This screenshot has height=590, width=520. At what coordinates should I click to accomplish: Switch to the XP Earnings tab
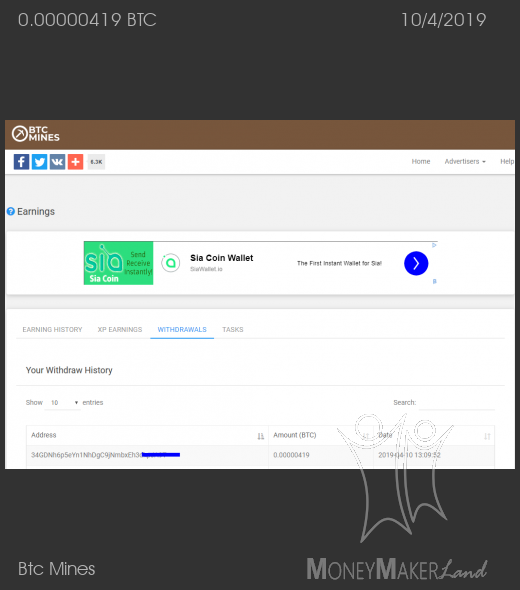click(120, 330)
